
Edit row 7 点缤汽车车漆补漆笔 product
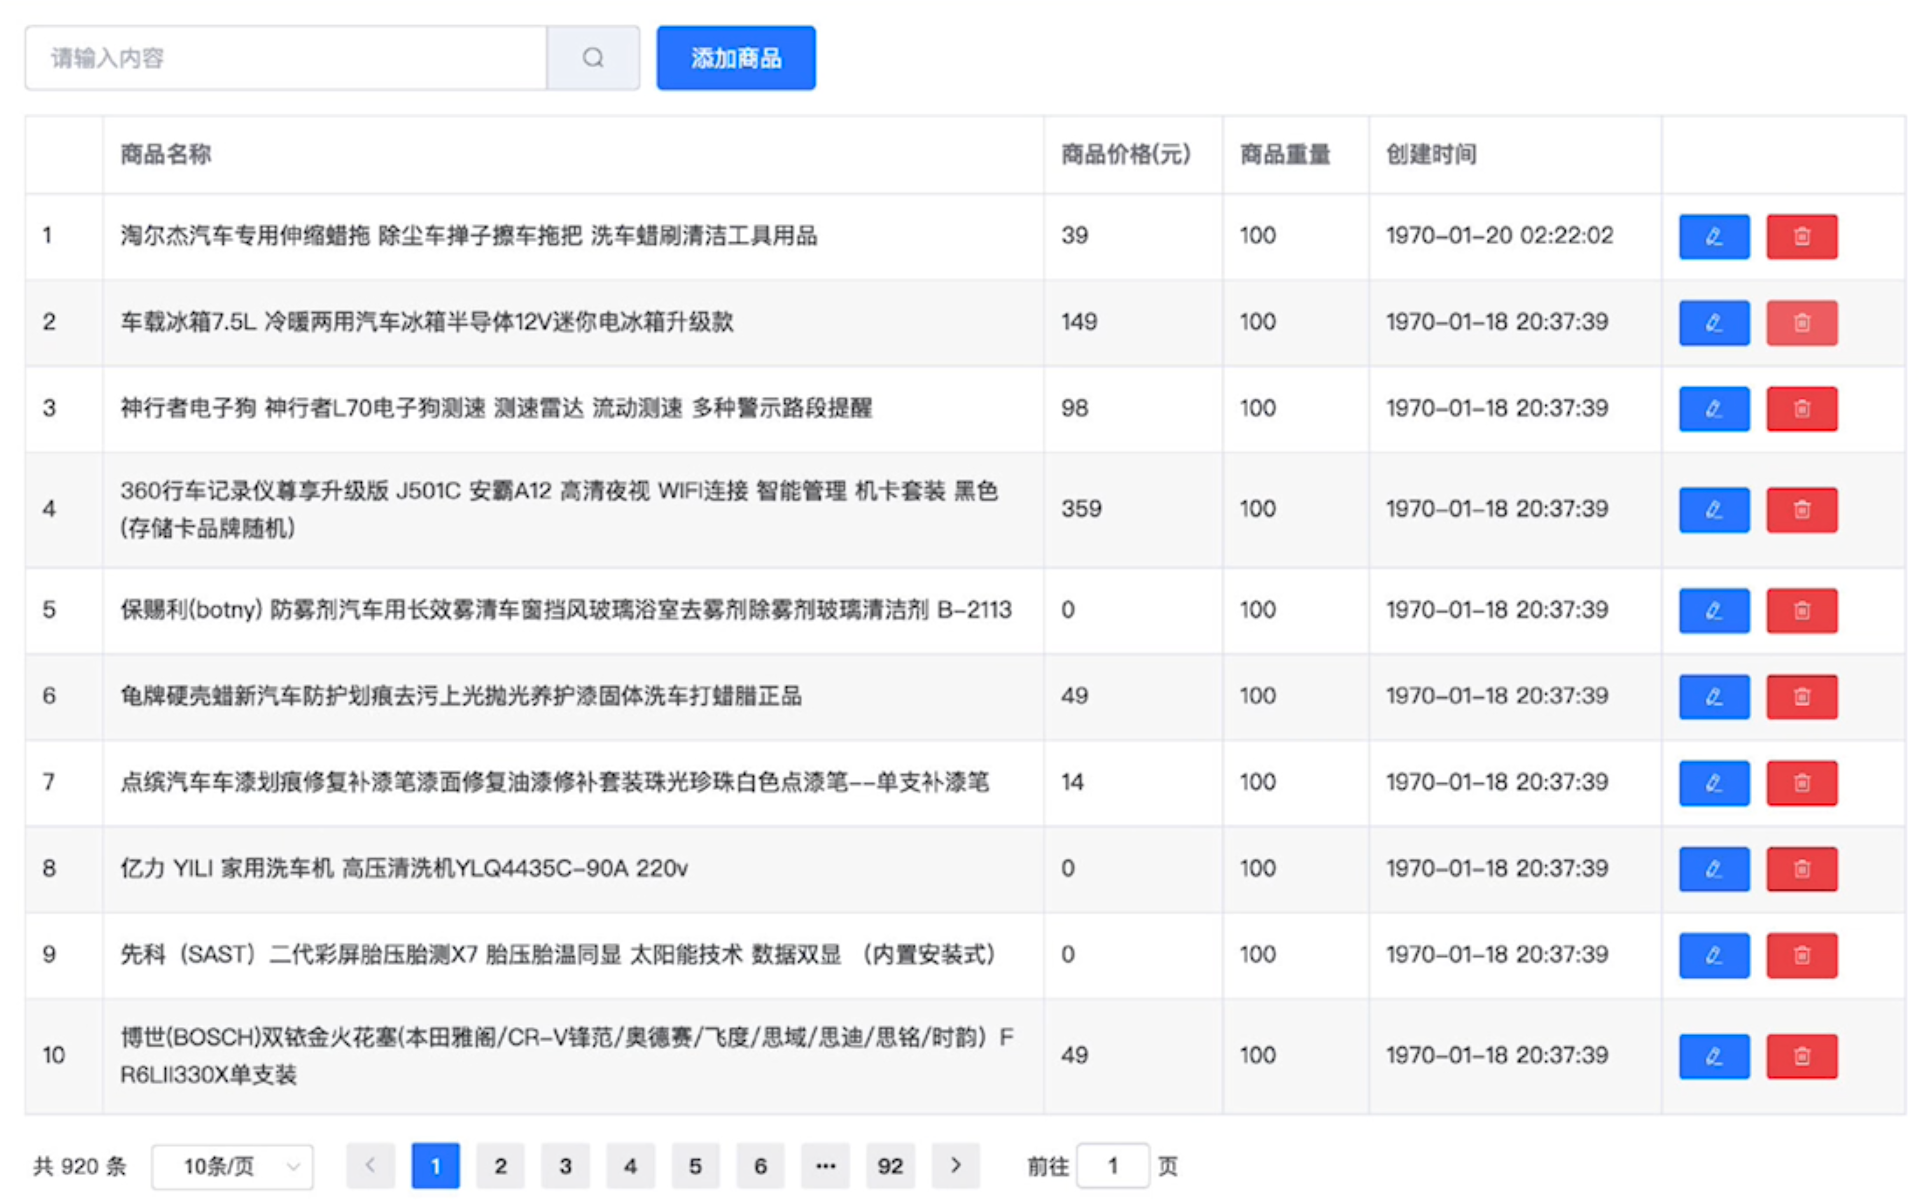[x=1714, y=783]
